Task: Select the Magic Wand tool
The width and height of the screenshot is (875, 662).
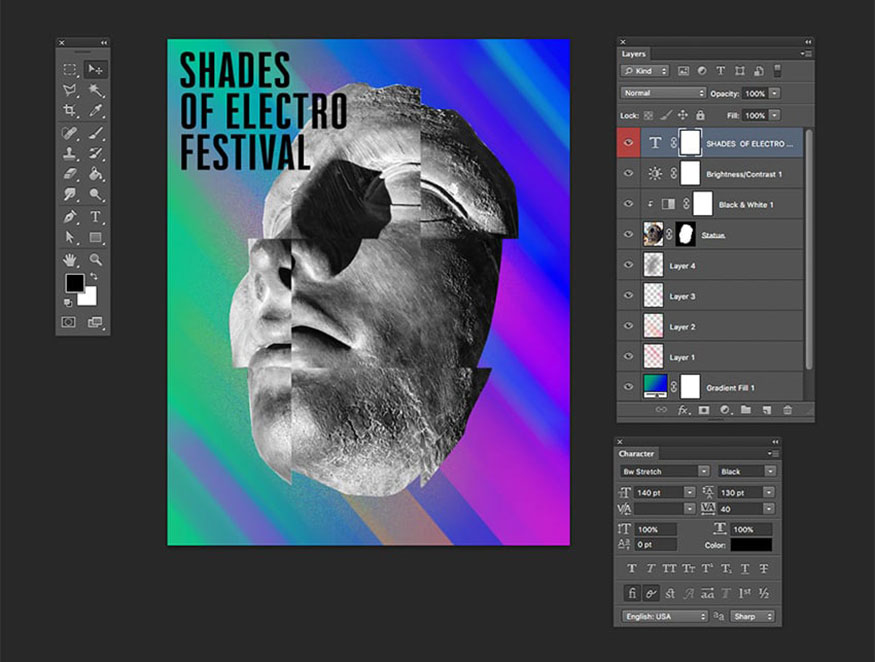Action: [x=95, y=90]
